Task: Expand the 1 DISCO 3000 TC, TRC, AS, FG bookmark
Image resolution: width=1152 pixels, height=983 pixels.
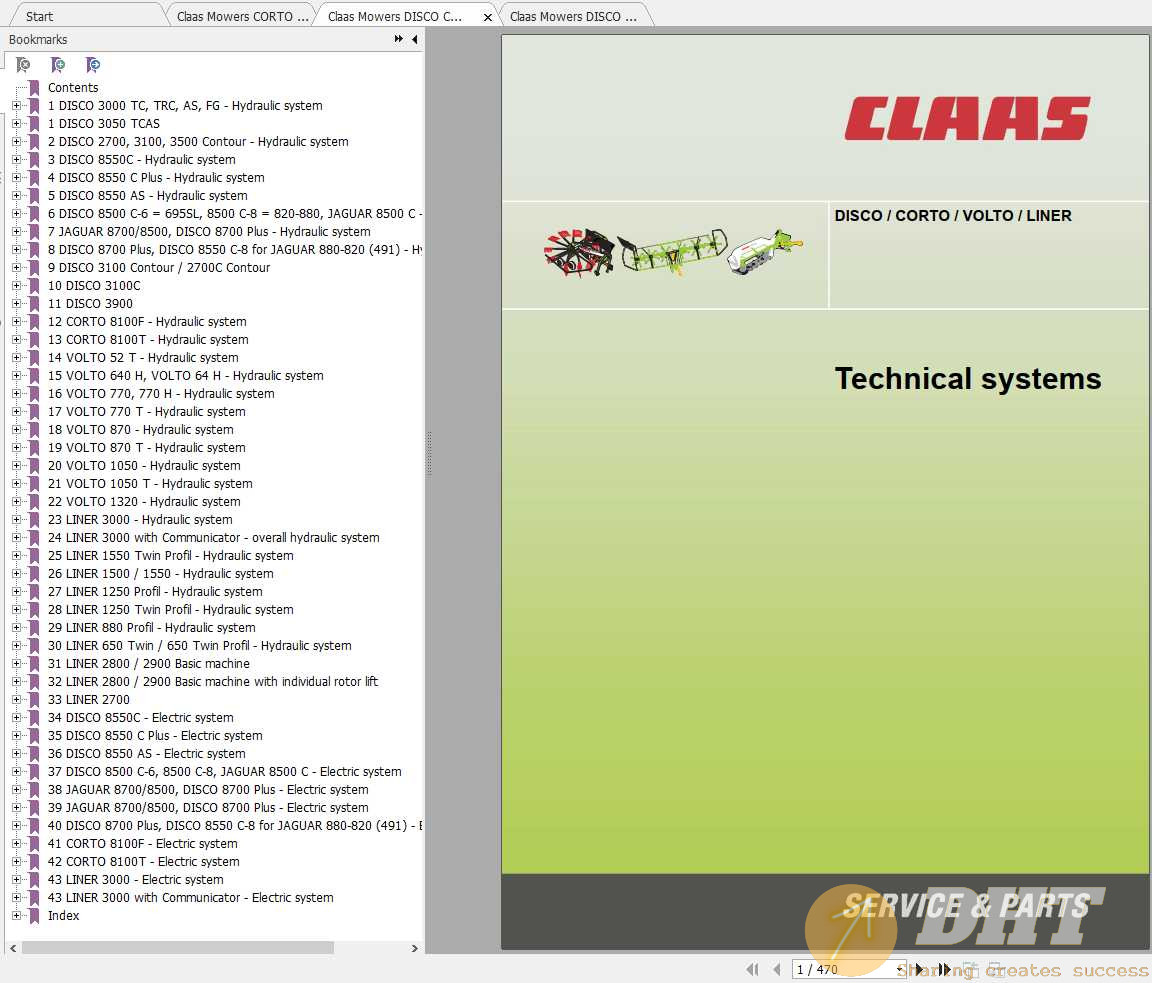Action: pos(16,106)
